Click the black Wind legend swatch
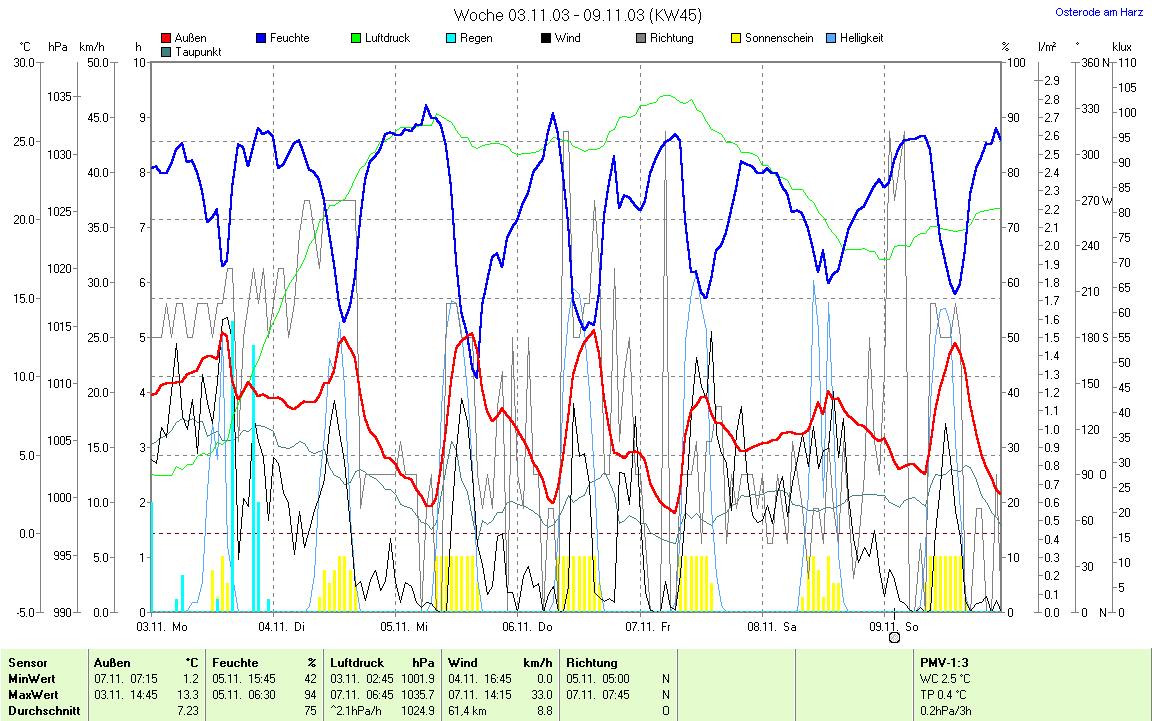 point(546,39)
